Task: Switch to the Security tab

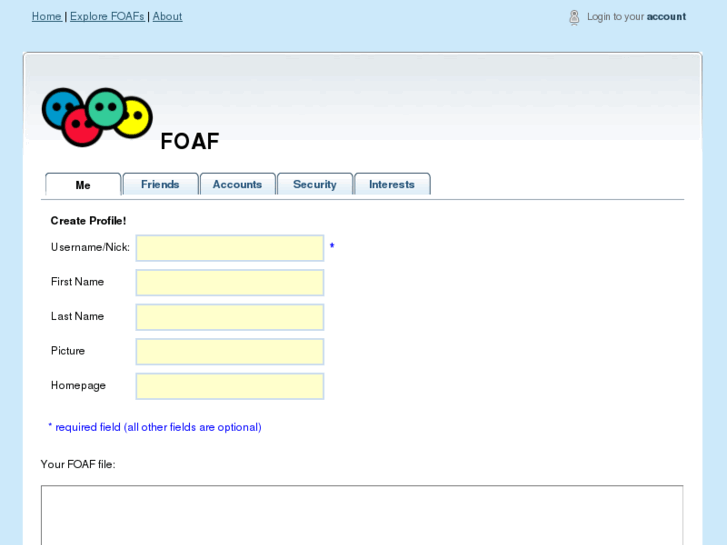Action: [315, 184]
